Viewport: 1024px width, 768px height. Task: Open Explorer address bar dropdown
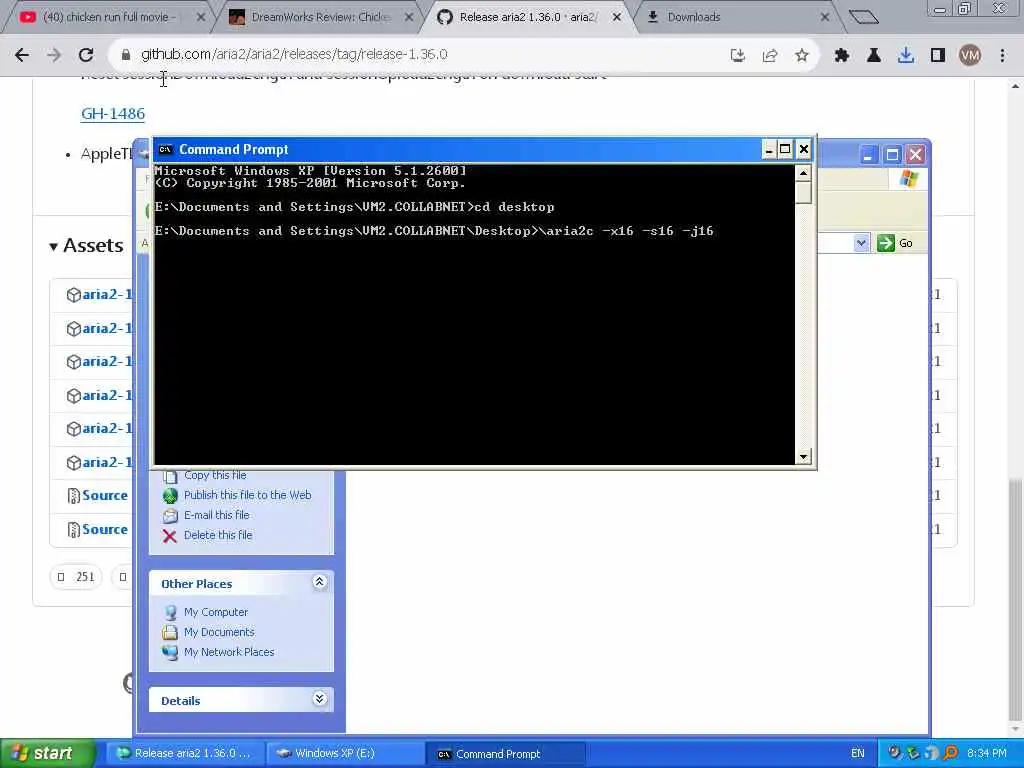(x=861, y=244)
